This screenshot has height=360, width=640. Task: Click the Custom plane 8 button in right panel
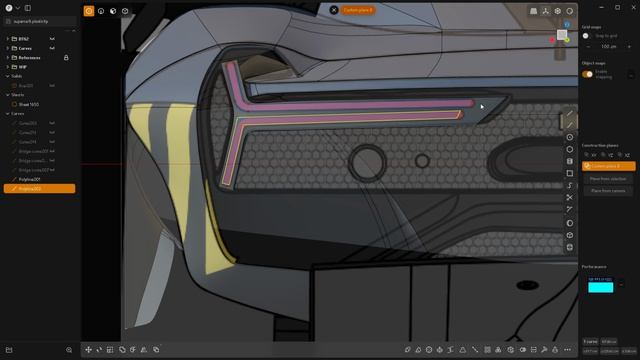(609, 166)
